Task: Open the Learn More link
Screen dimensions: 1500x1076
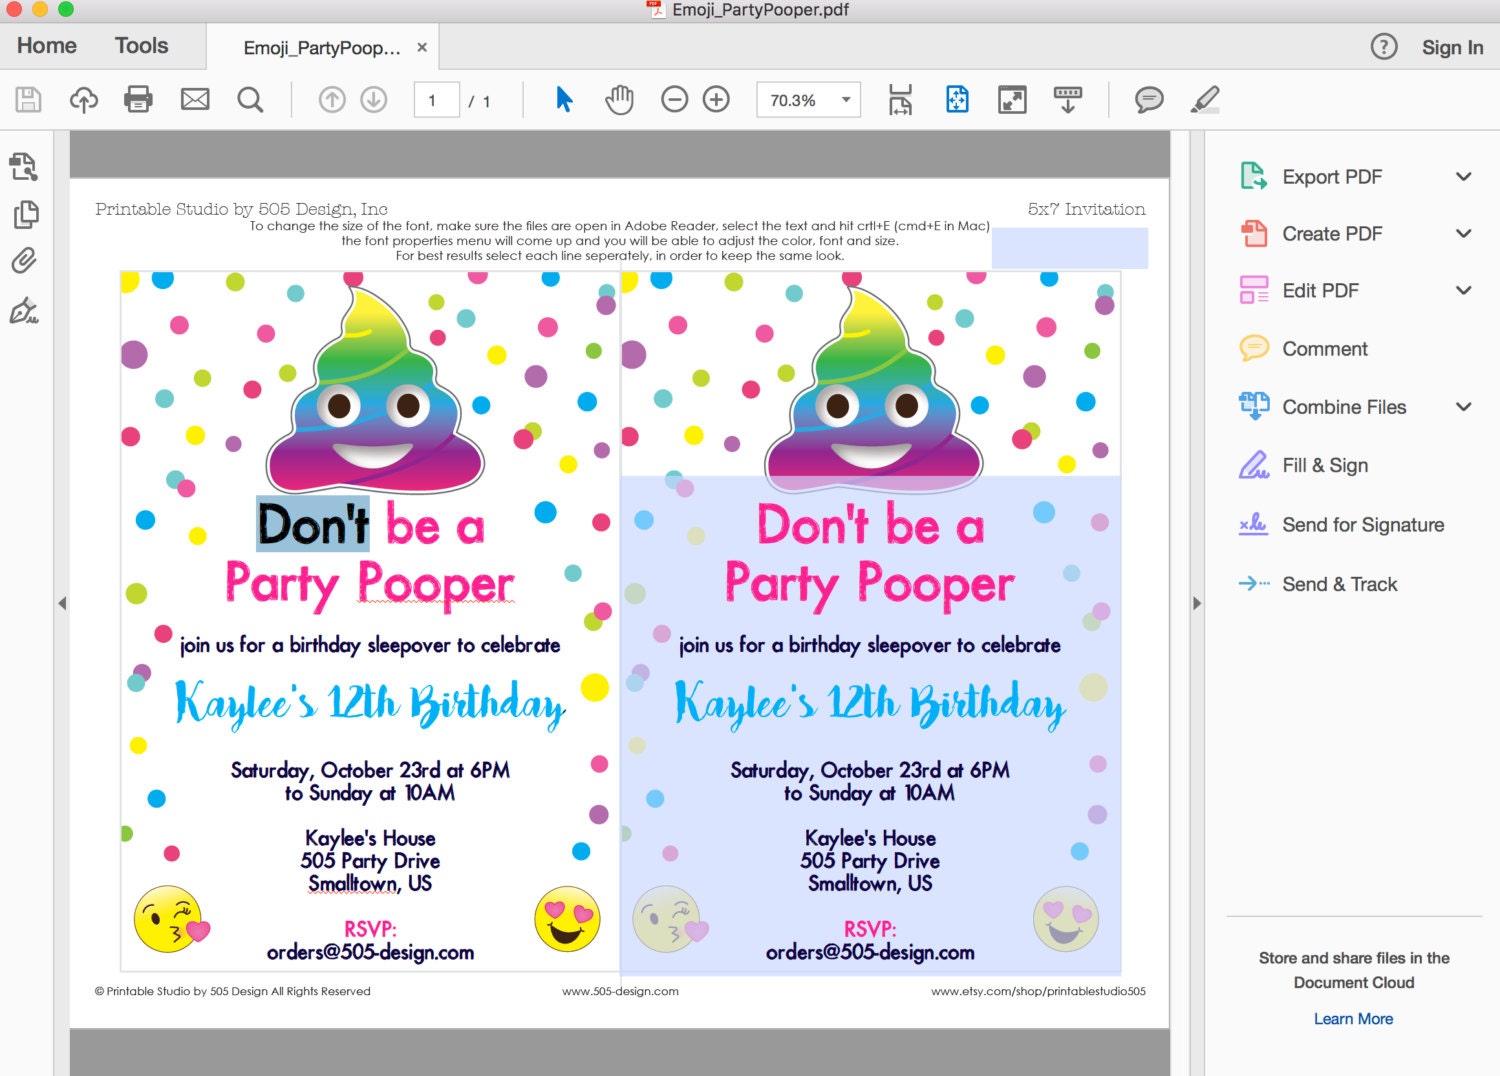Action: click(1353, 1018)
